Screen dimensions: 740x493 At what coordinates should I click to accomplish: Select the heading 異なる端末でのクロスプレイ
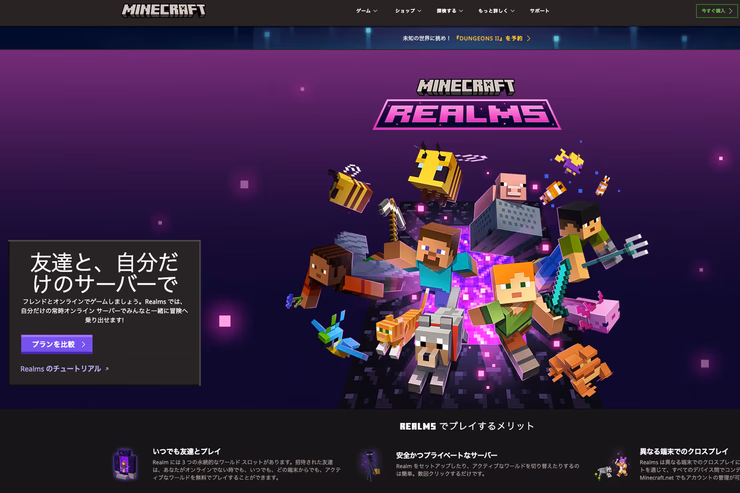point(683,451)
